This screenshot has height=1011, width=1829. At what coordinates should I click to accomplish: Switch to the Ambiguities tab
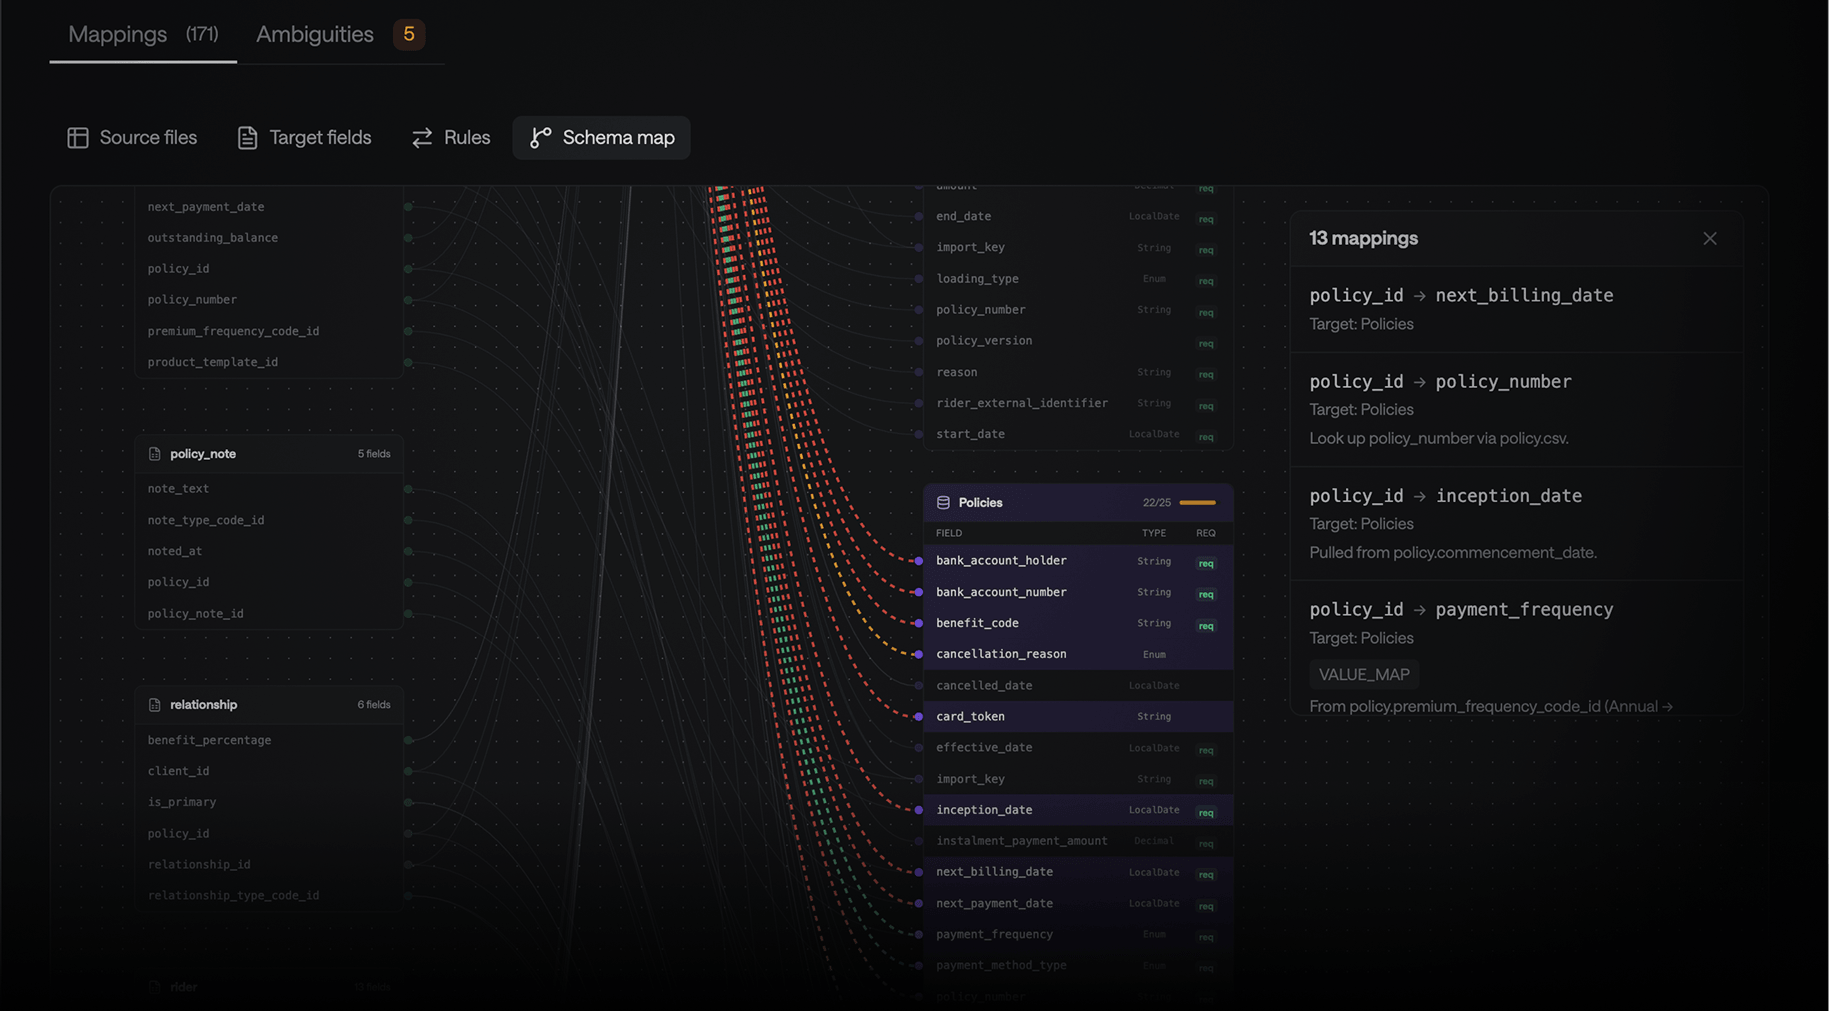click(x=340, y=34)
